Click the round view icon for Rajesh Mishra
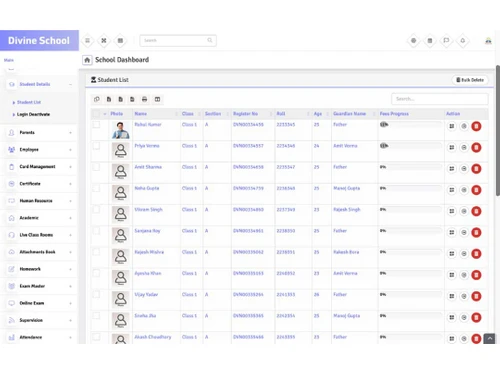Screen dimensions: 500x375 point(464,254)
